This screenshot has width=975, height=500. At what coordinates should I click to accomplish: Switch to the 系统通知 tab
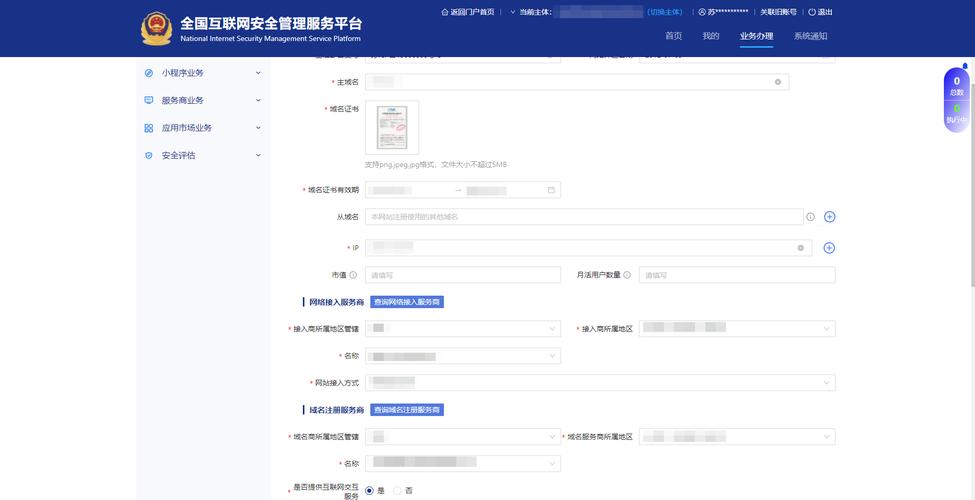pos(810,36)
